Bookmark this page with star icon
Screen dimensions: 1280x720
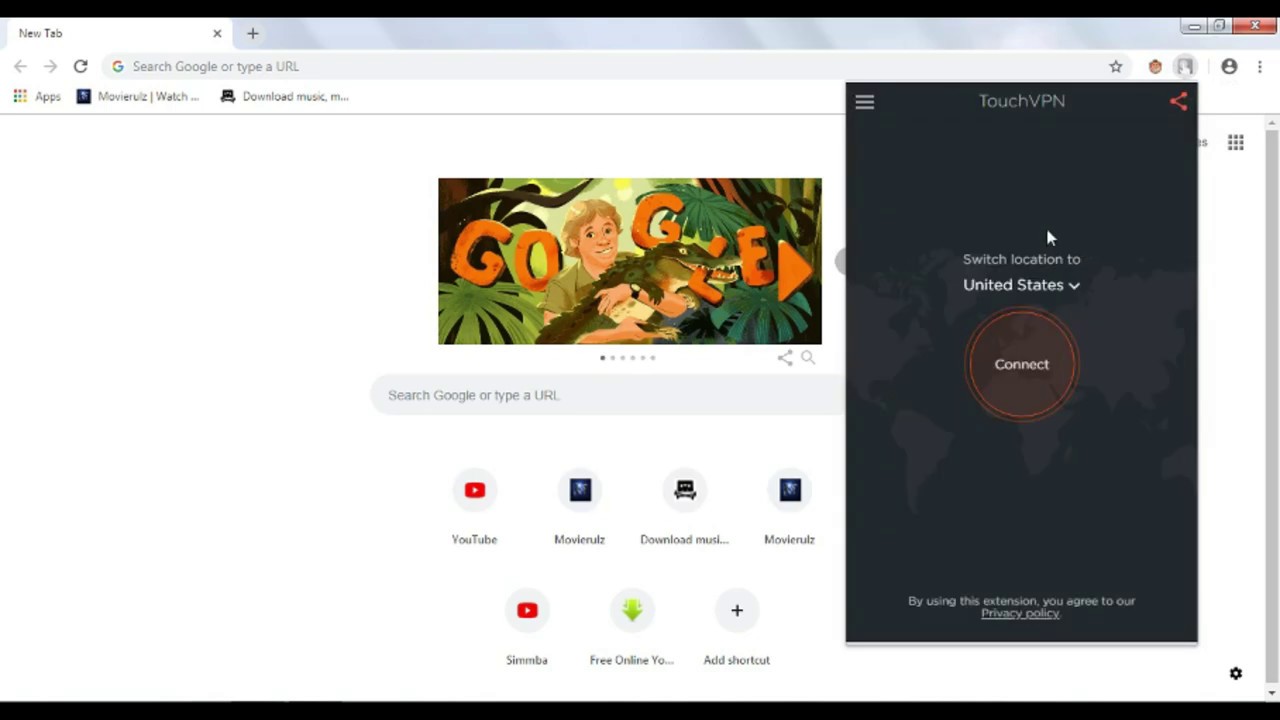[1116, 66]
